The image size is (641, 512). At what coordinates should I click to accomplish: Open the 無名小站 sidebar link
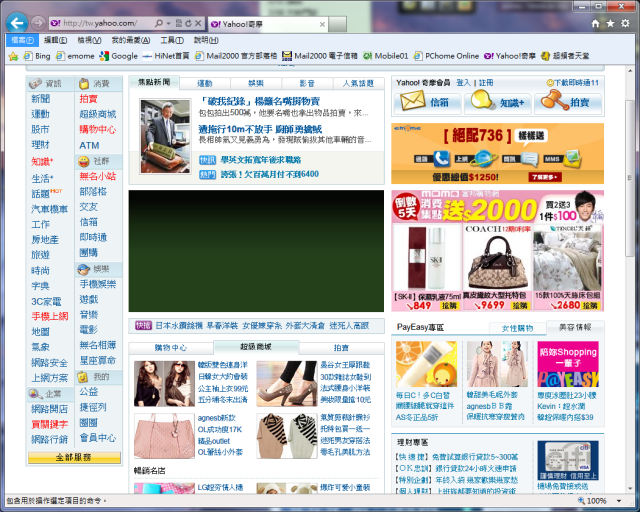(98, 176)
